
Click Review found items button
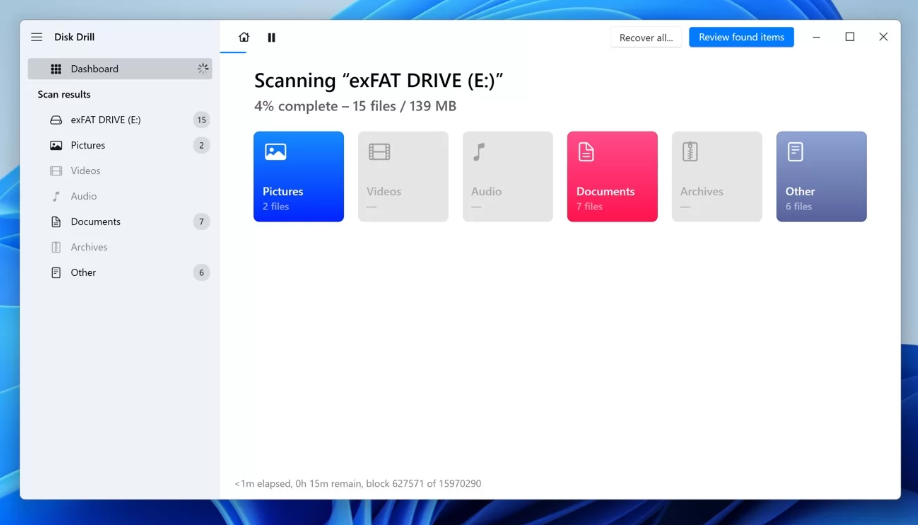741,37
